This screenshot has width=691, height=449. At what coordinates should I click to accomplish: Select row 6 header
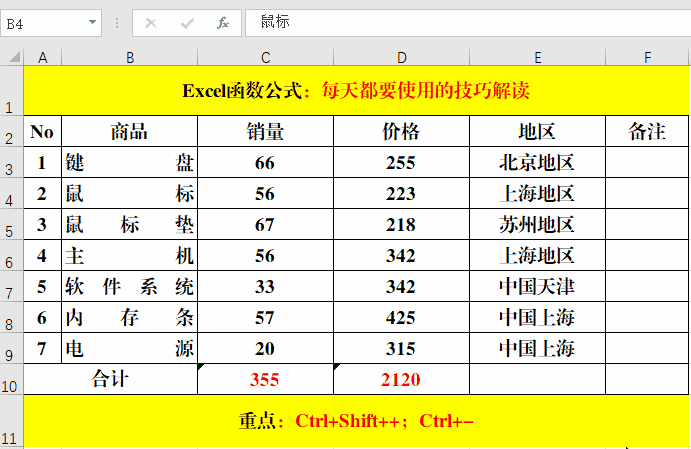click(11, 255)
